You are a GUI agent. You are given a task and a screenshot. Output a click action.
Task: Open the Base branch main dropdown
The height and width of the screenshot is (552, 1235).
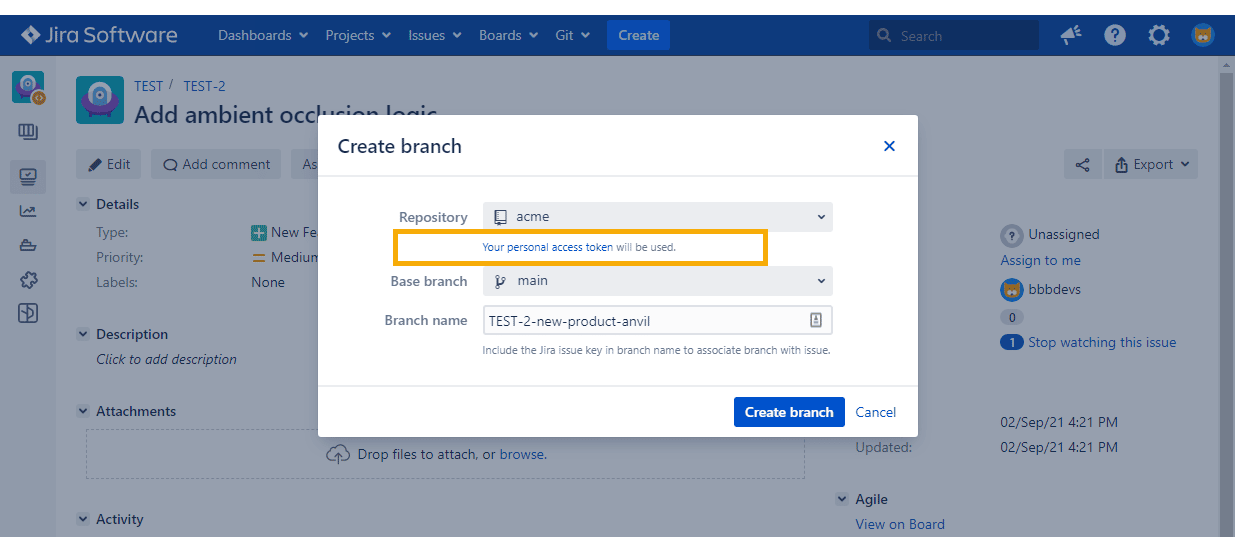pos(658,281)
